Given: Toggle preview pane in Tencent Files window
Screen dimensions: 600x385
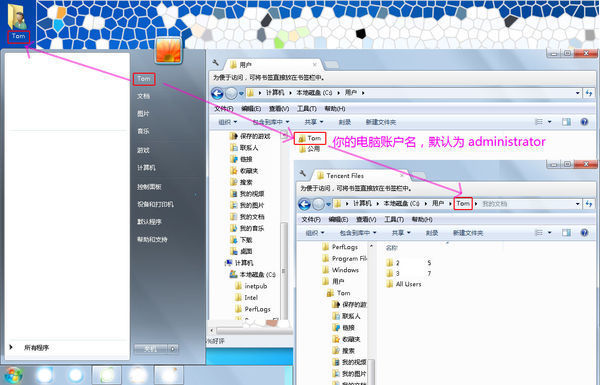Looking at the screenshot, I should click(566, 233).
